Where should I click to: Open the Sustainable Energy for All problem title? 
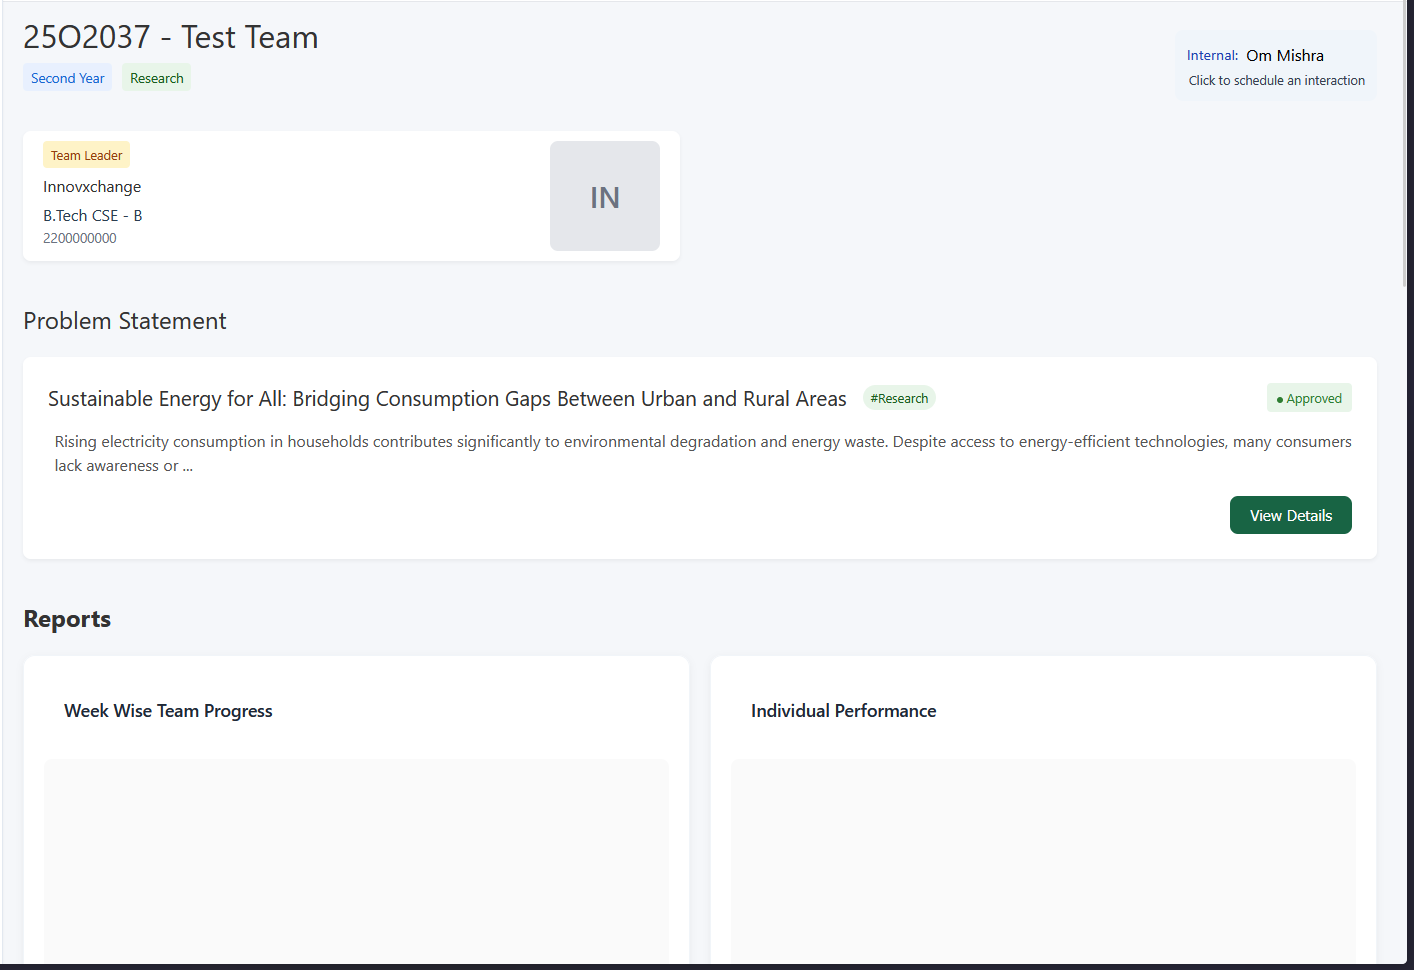(447, 399)
